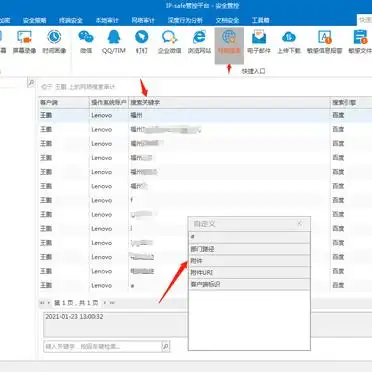Sort by the 搜索关键字 column header

point(229,103)
